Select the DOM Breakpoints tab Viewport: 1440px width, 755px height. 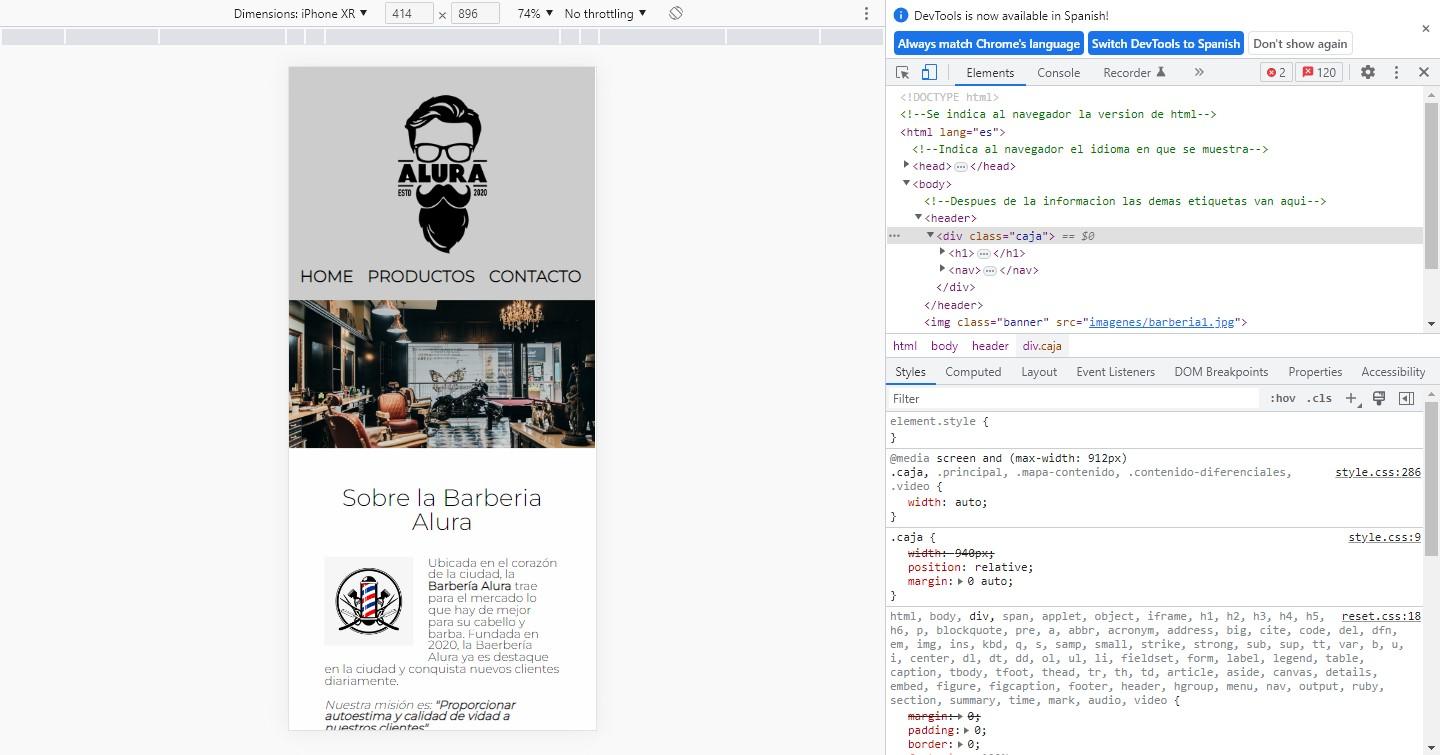point(1221,372)
